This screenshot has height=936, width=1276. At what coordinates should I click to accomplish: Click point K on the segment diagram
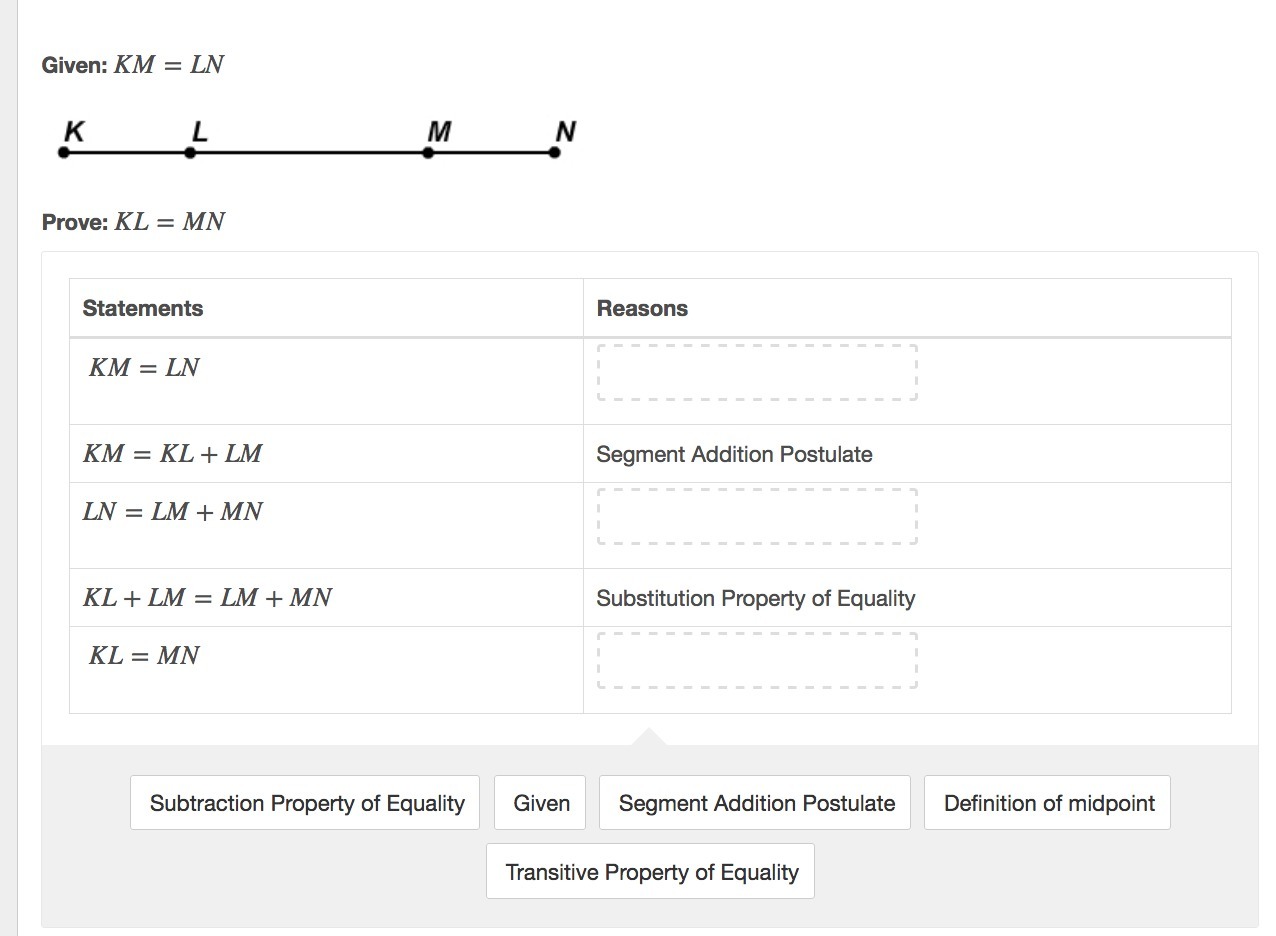(64, 153)
